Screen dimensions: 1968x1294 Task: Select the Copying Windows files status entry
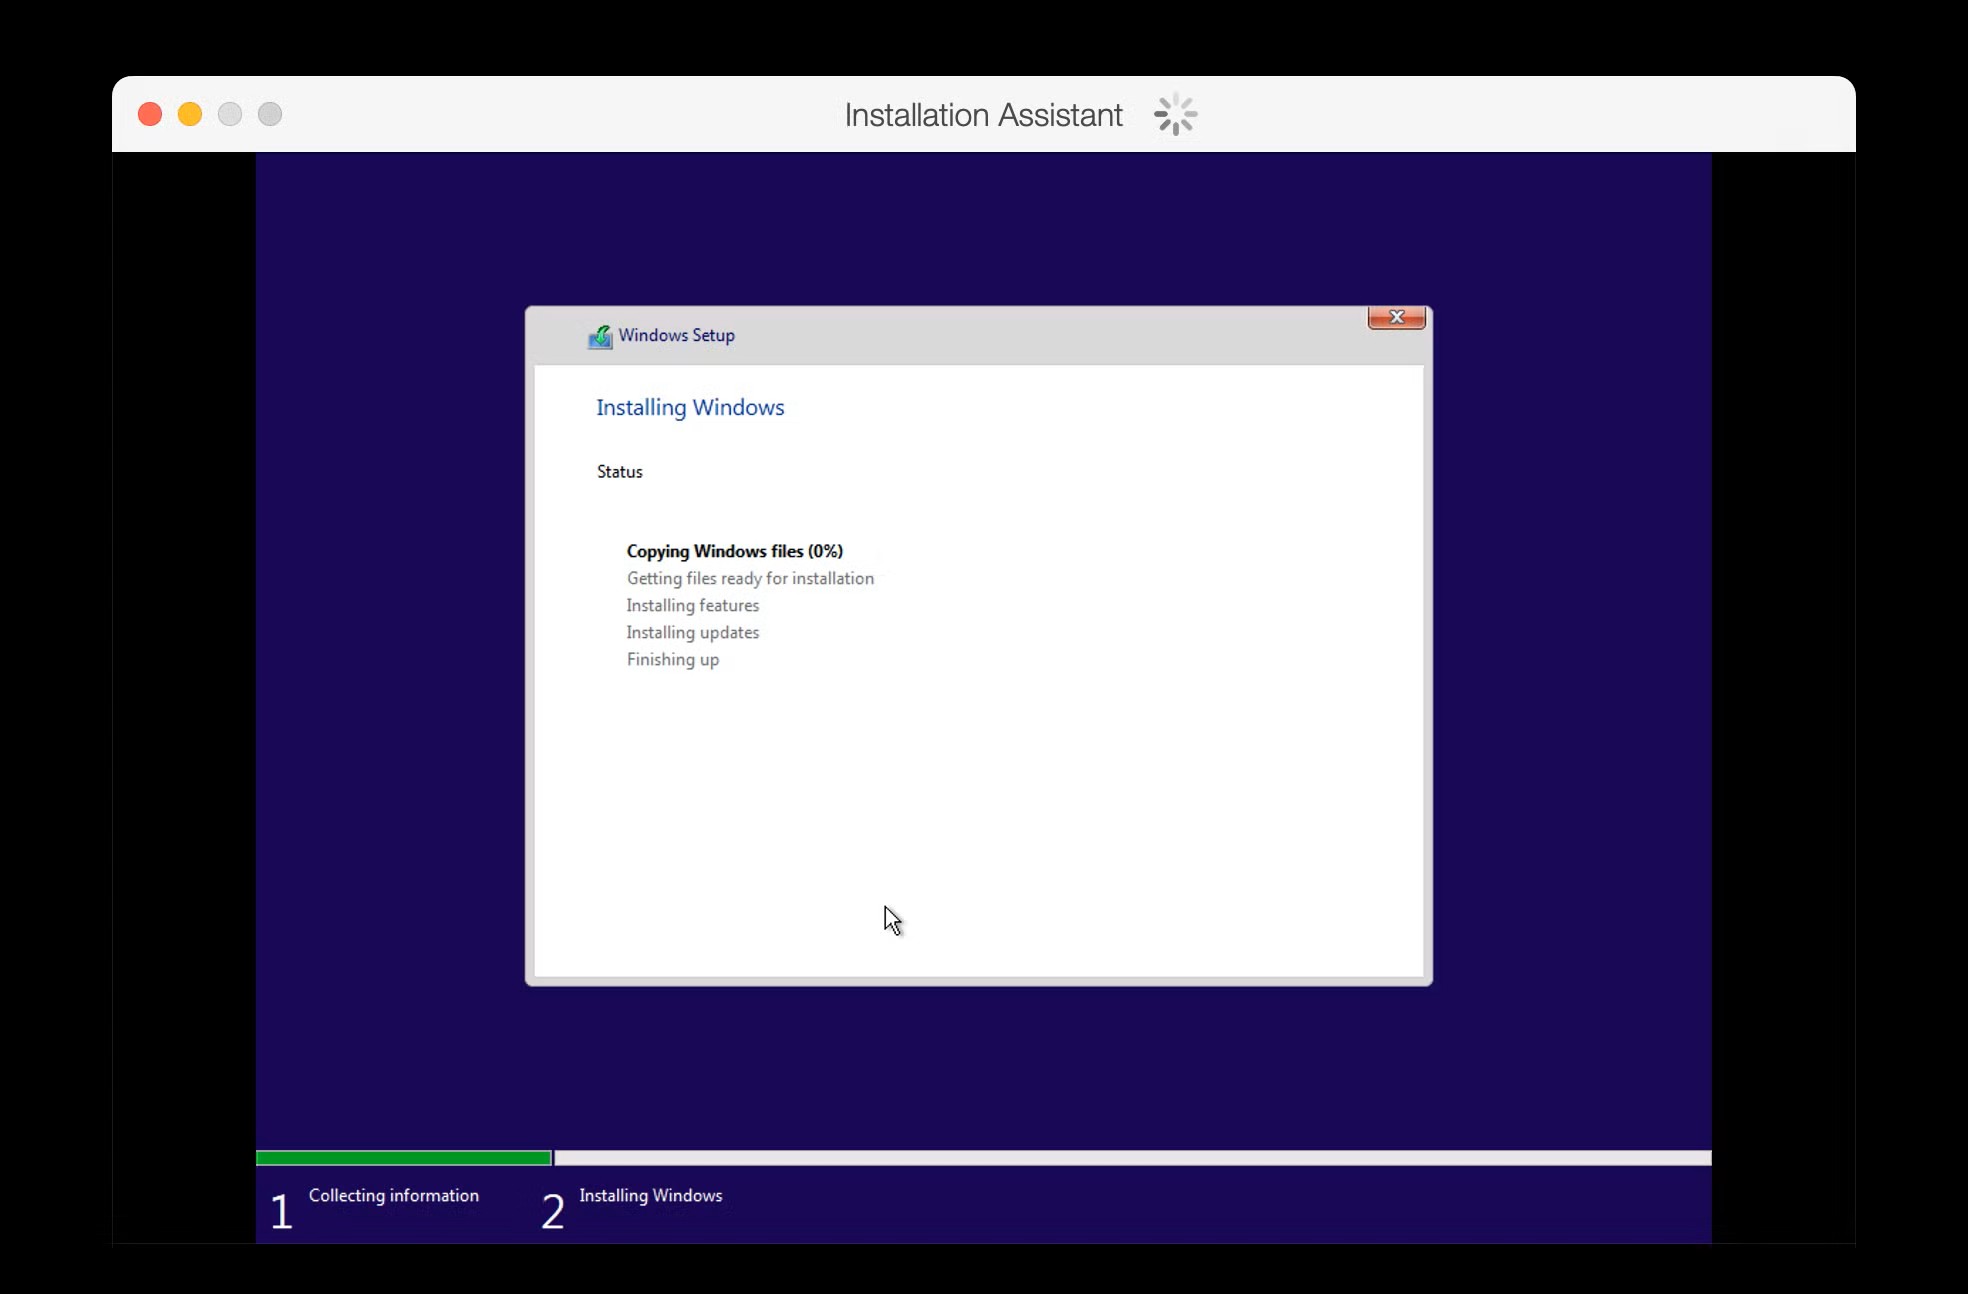(x=734, y=551)
